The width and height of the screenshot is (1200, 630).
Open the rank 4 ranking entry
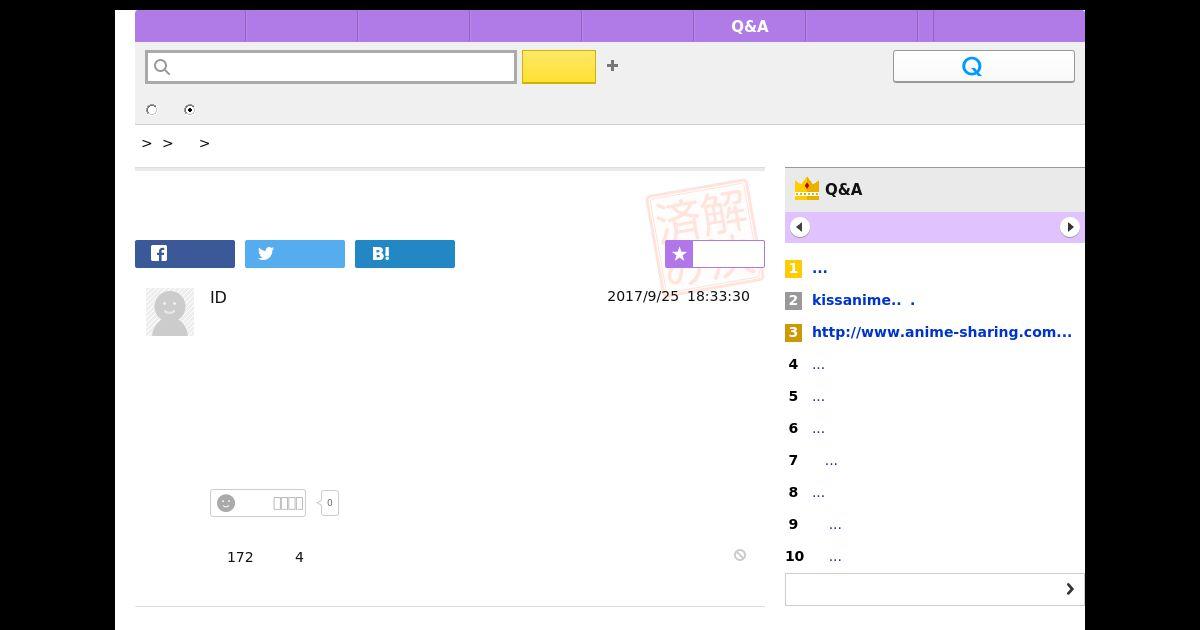coord(818,364)
